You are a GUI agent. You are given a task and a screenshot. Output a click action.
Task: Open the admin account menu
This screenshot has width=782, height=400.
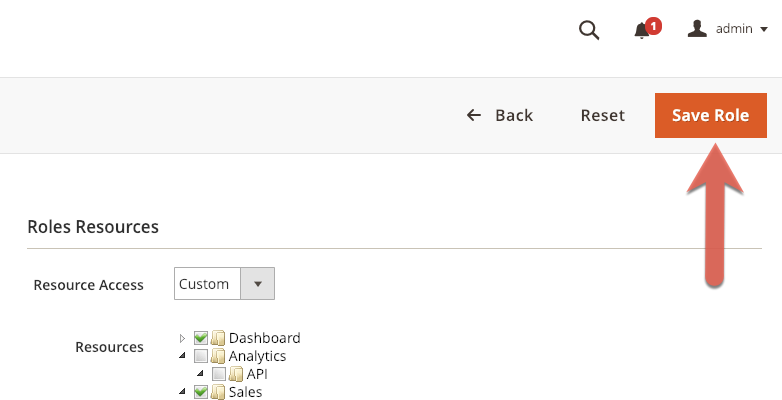[x=741, y=29]
